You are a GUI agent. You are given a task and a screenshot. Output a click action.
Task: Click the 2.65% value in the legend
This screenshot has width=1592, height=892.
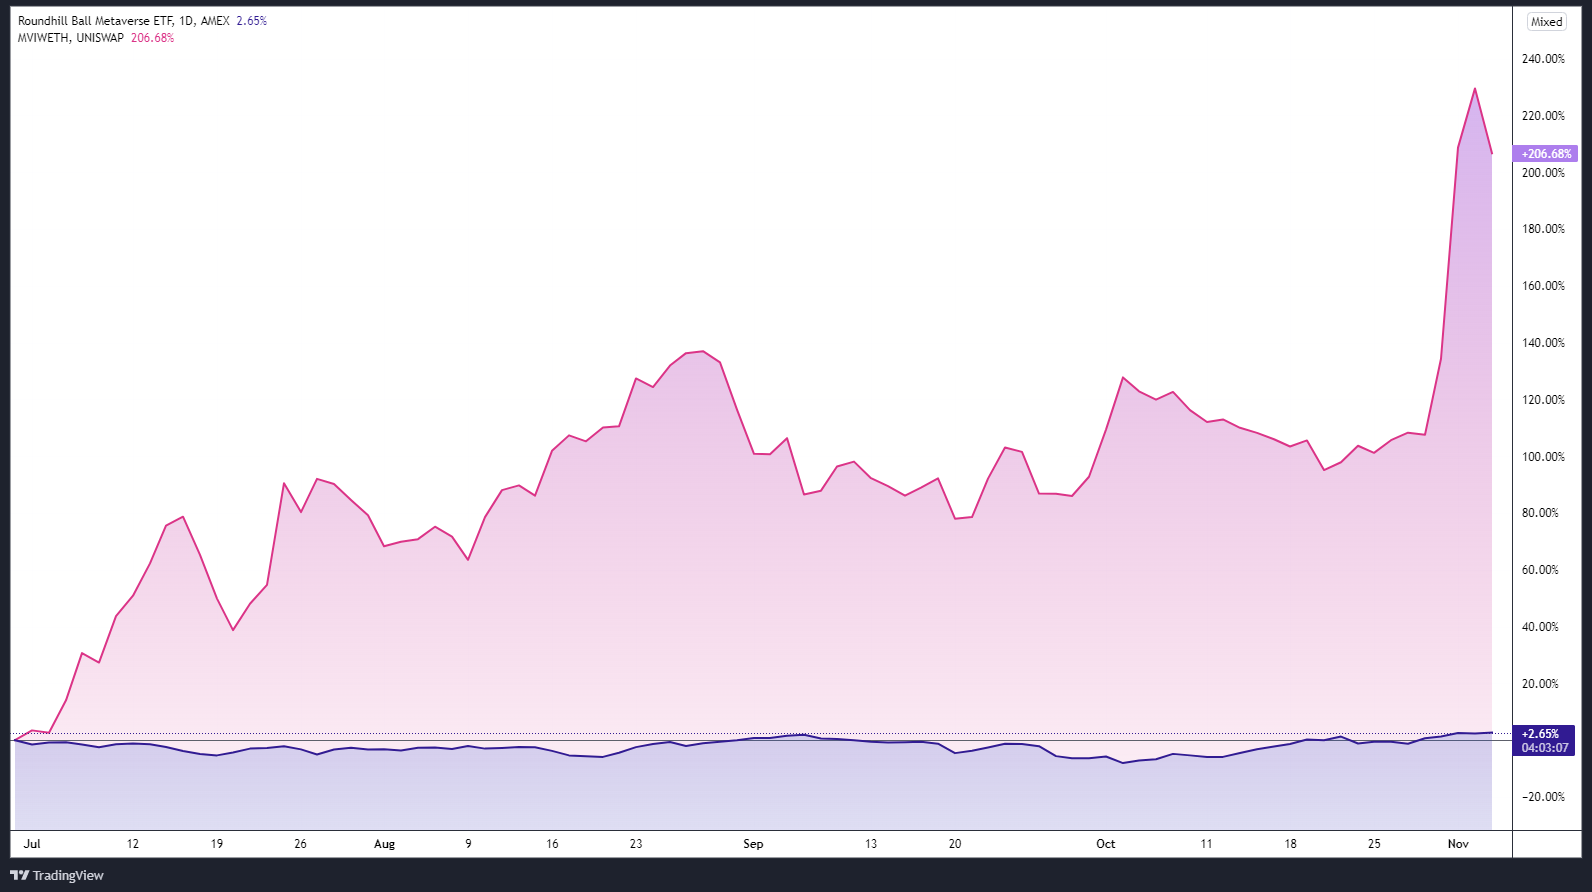pyautogui.click(x=251, y=21)
